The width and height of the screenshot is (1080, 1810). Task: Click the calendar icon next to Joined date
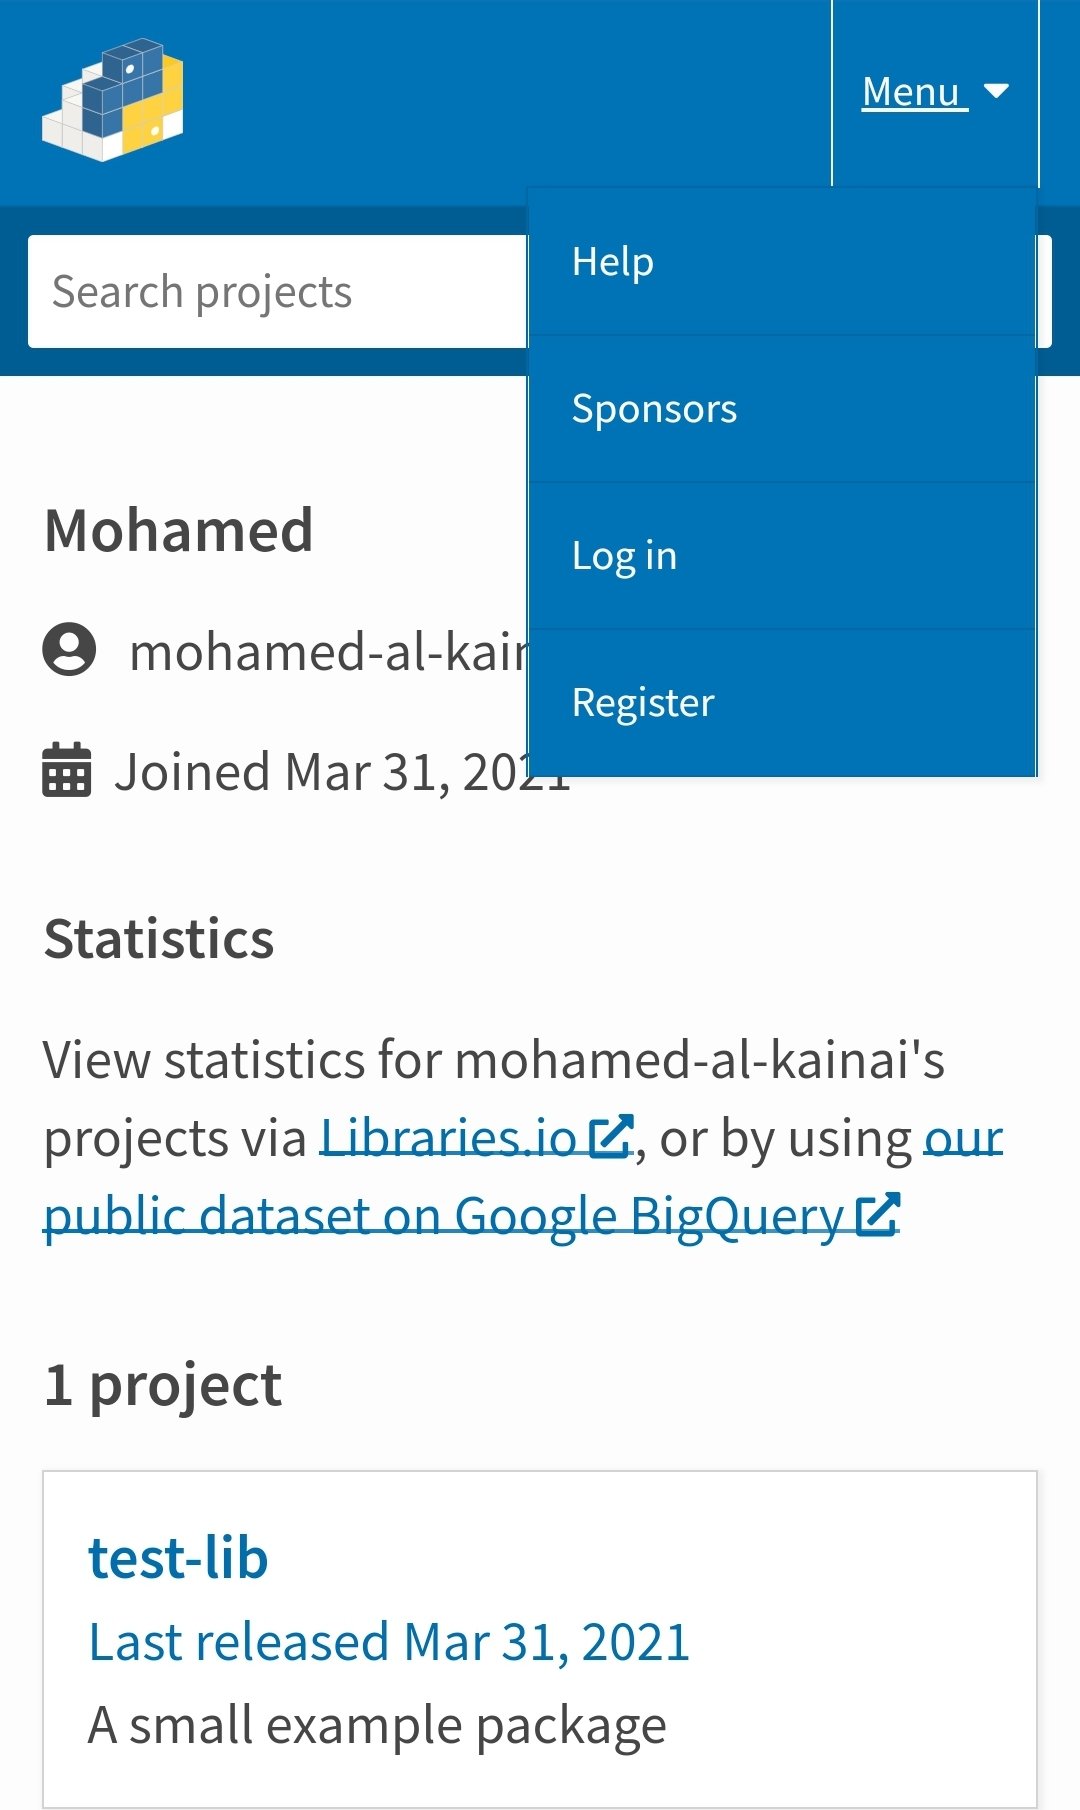coord(67,770)
